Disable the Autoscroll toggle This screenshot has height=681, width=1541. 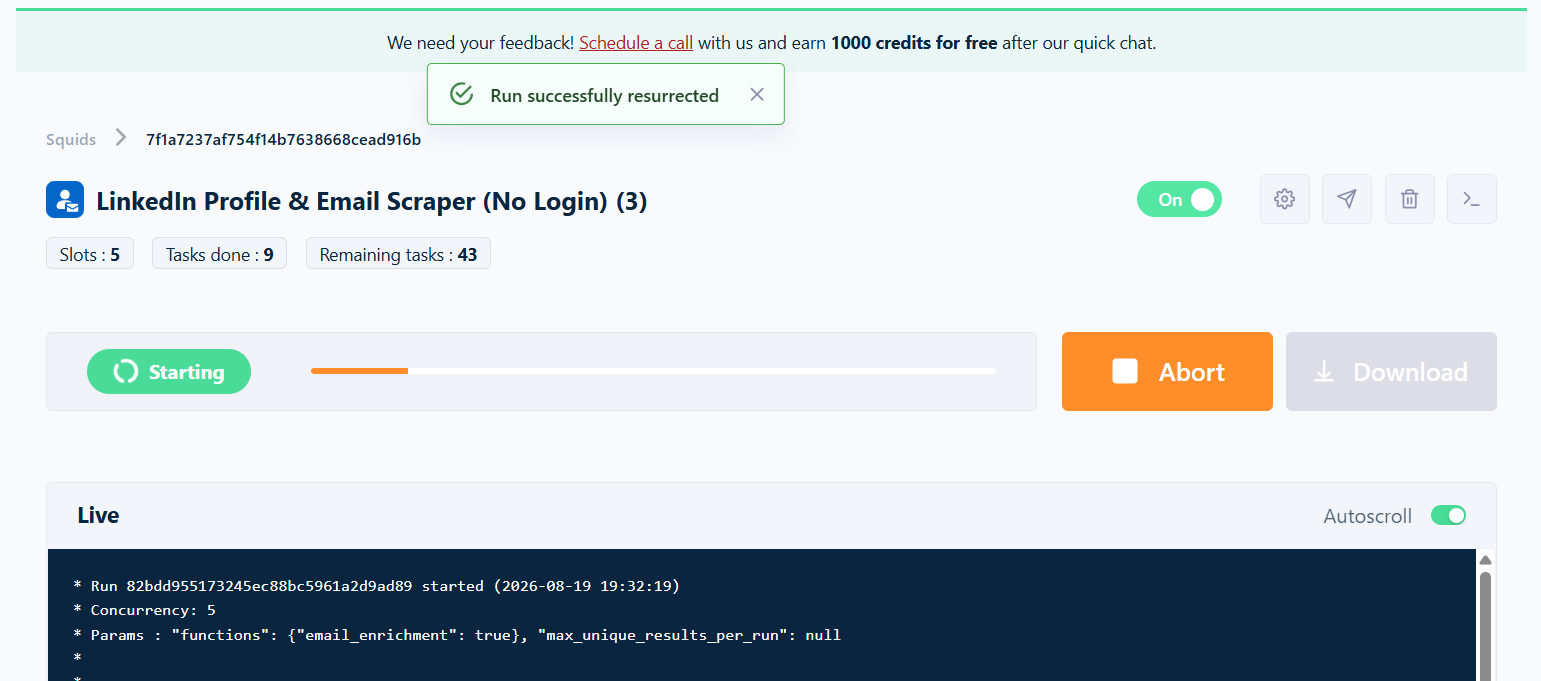tap(1448, 515)
